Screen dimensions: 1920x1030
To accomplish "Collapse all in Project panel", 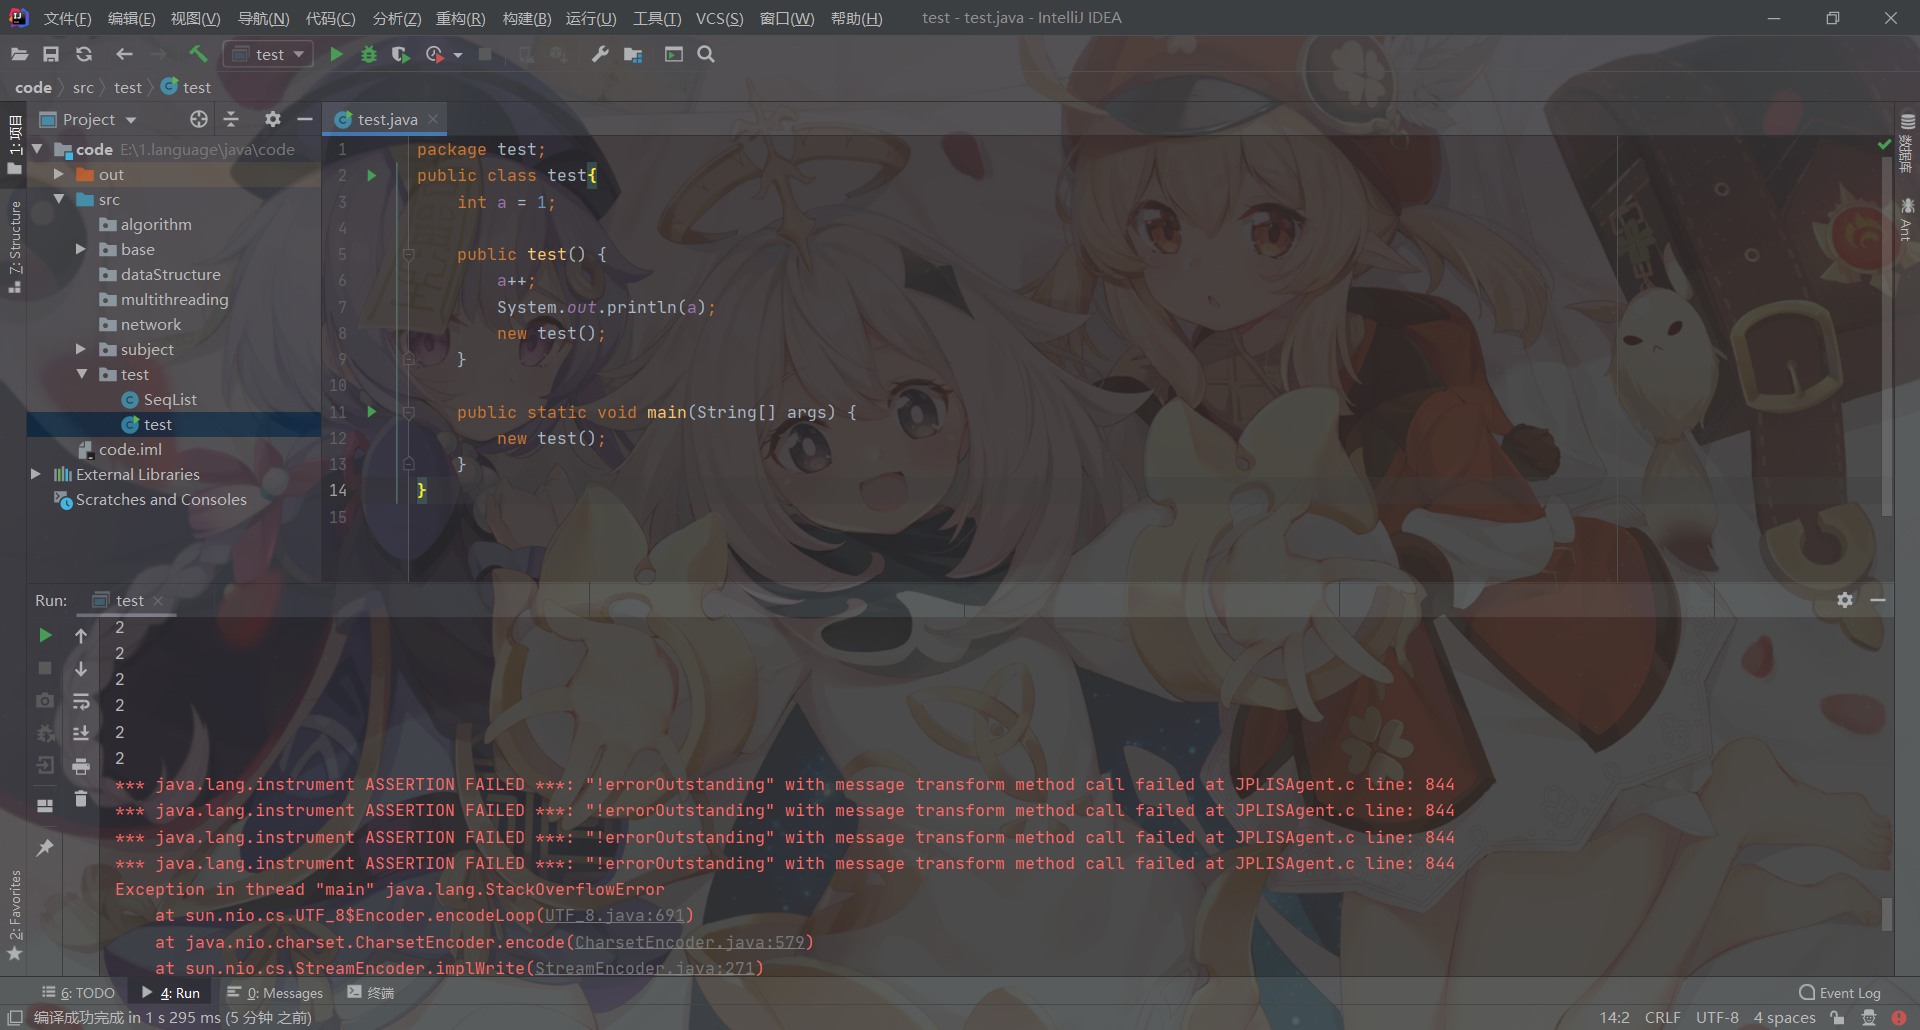I will click(231, 119).
